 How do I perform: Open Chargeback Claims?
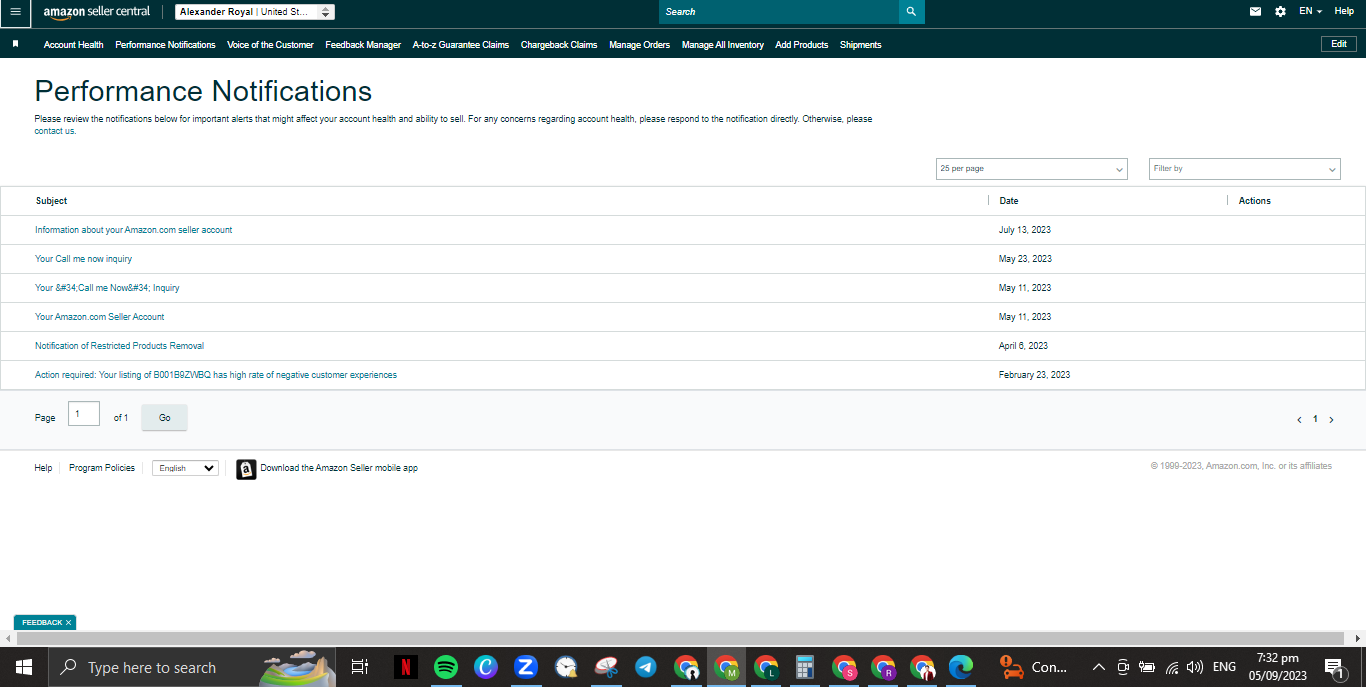559,45
